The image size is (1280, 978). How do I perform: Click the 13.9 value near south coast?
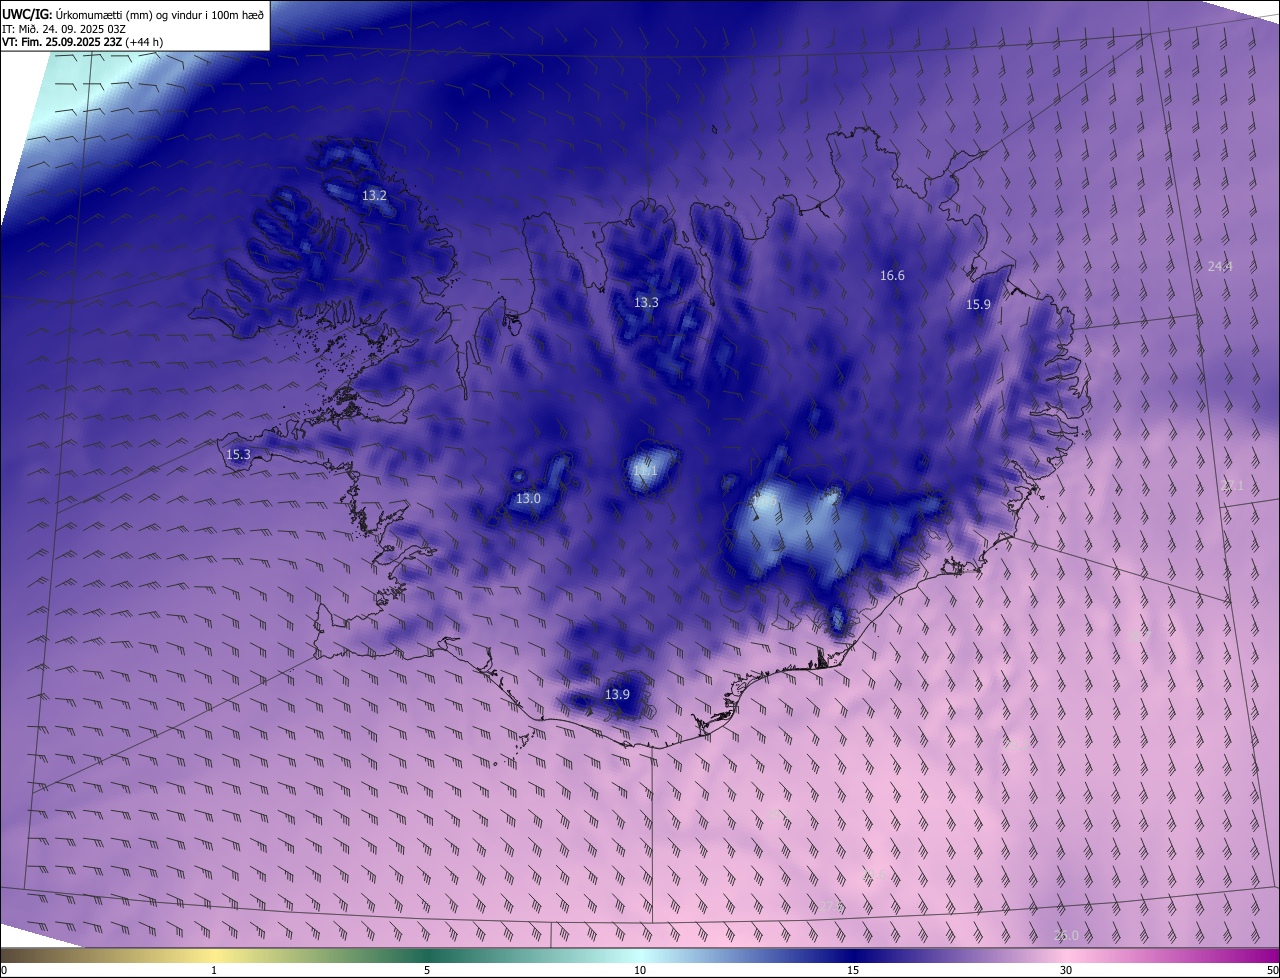click(618, 694)
